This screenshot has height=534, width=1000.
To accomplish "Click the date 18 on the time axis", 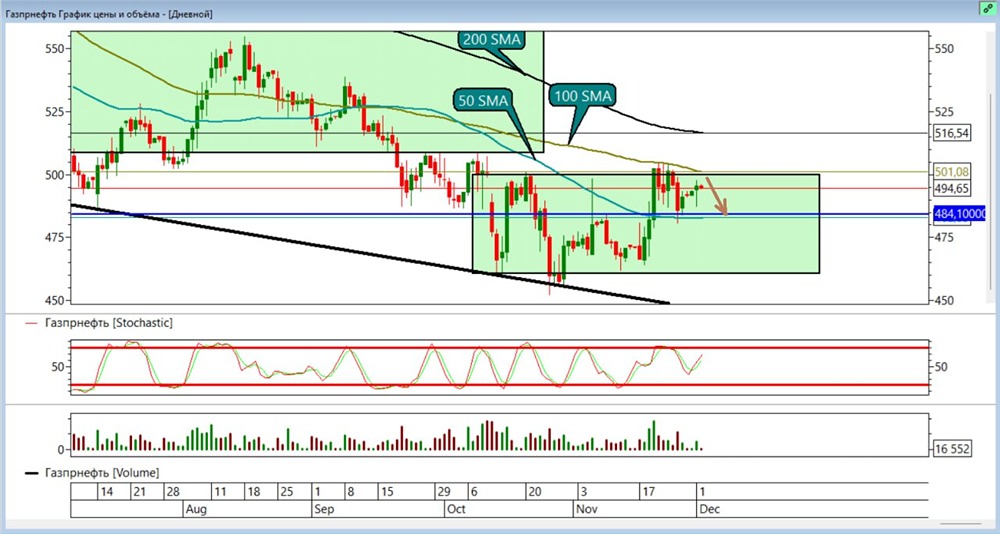I will pos(253,492).
